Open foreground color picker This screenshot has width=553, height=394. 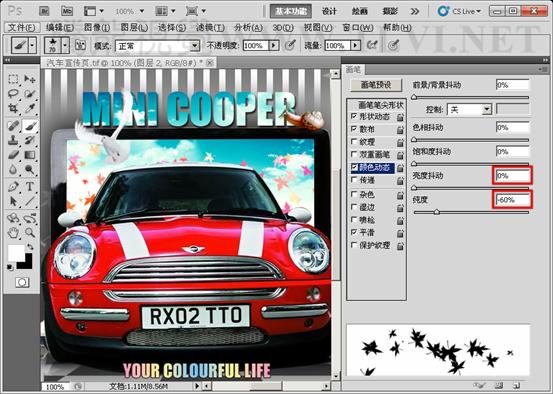coord(16,253)
